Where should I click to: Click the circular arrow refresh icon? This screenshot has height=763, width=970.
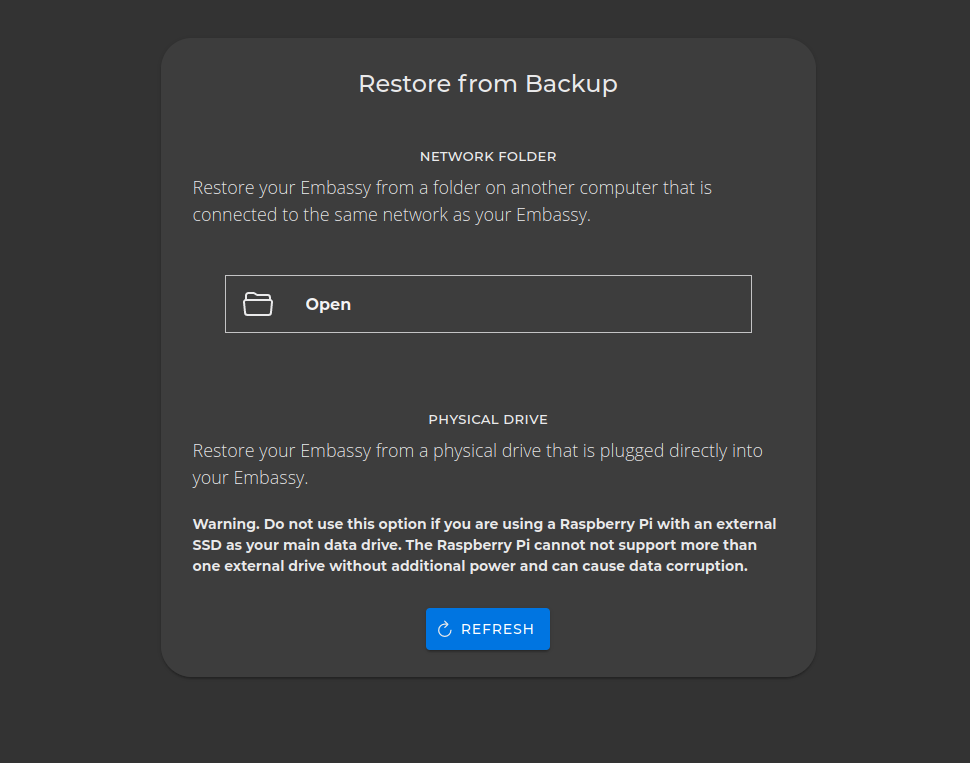[x=445, y=629]
